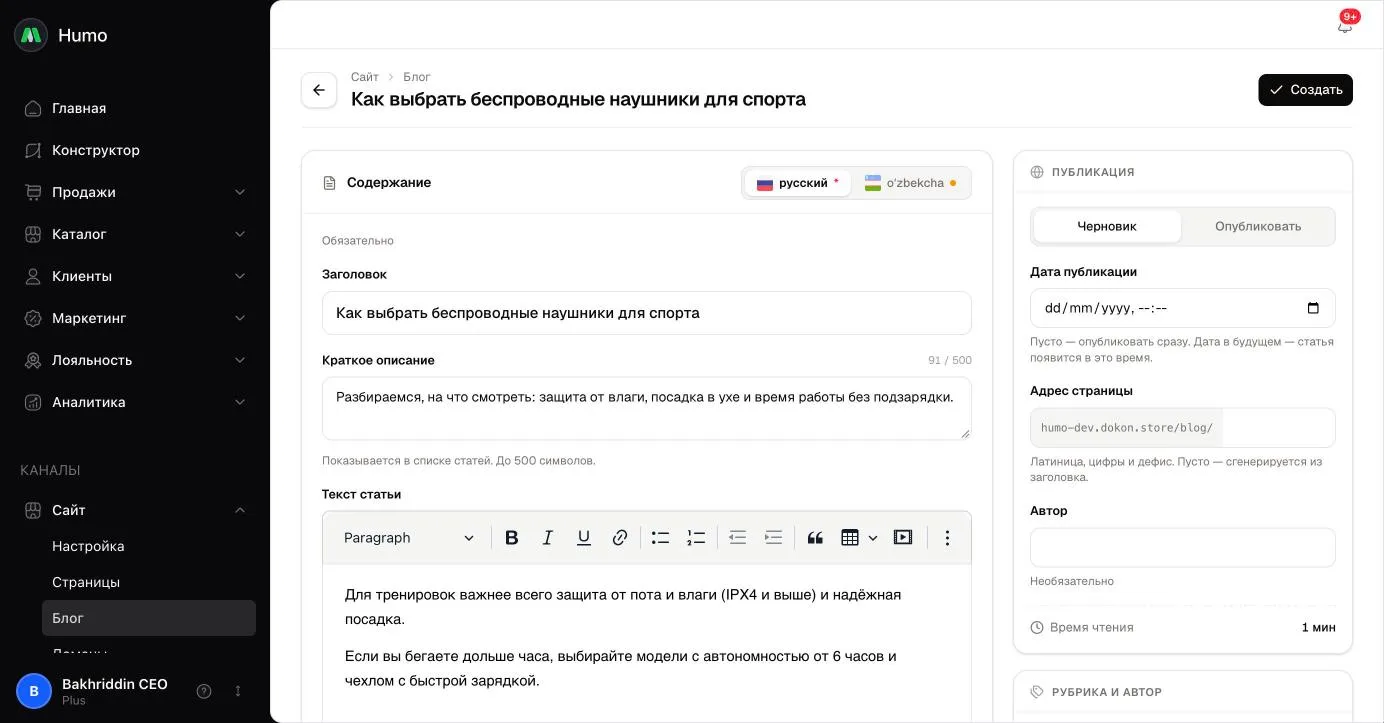
Task: Insert a numbered list
Action: point(696,538)
